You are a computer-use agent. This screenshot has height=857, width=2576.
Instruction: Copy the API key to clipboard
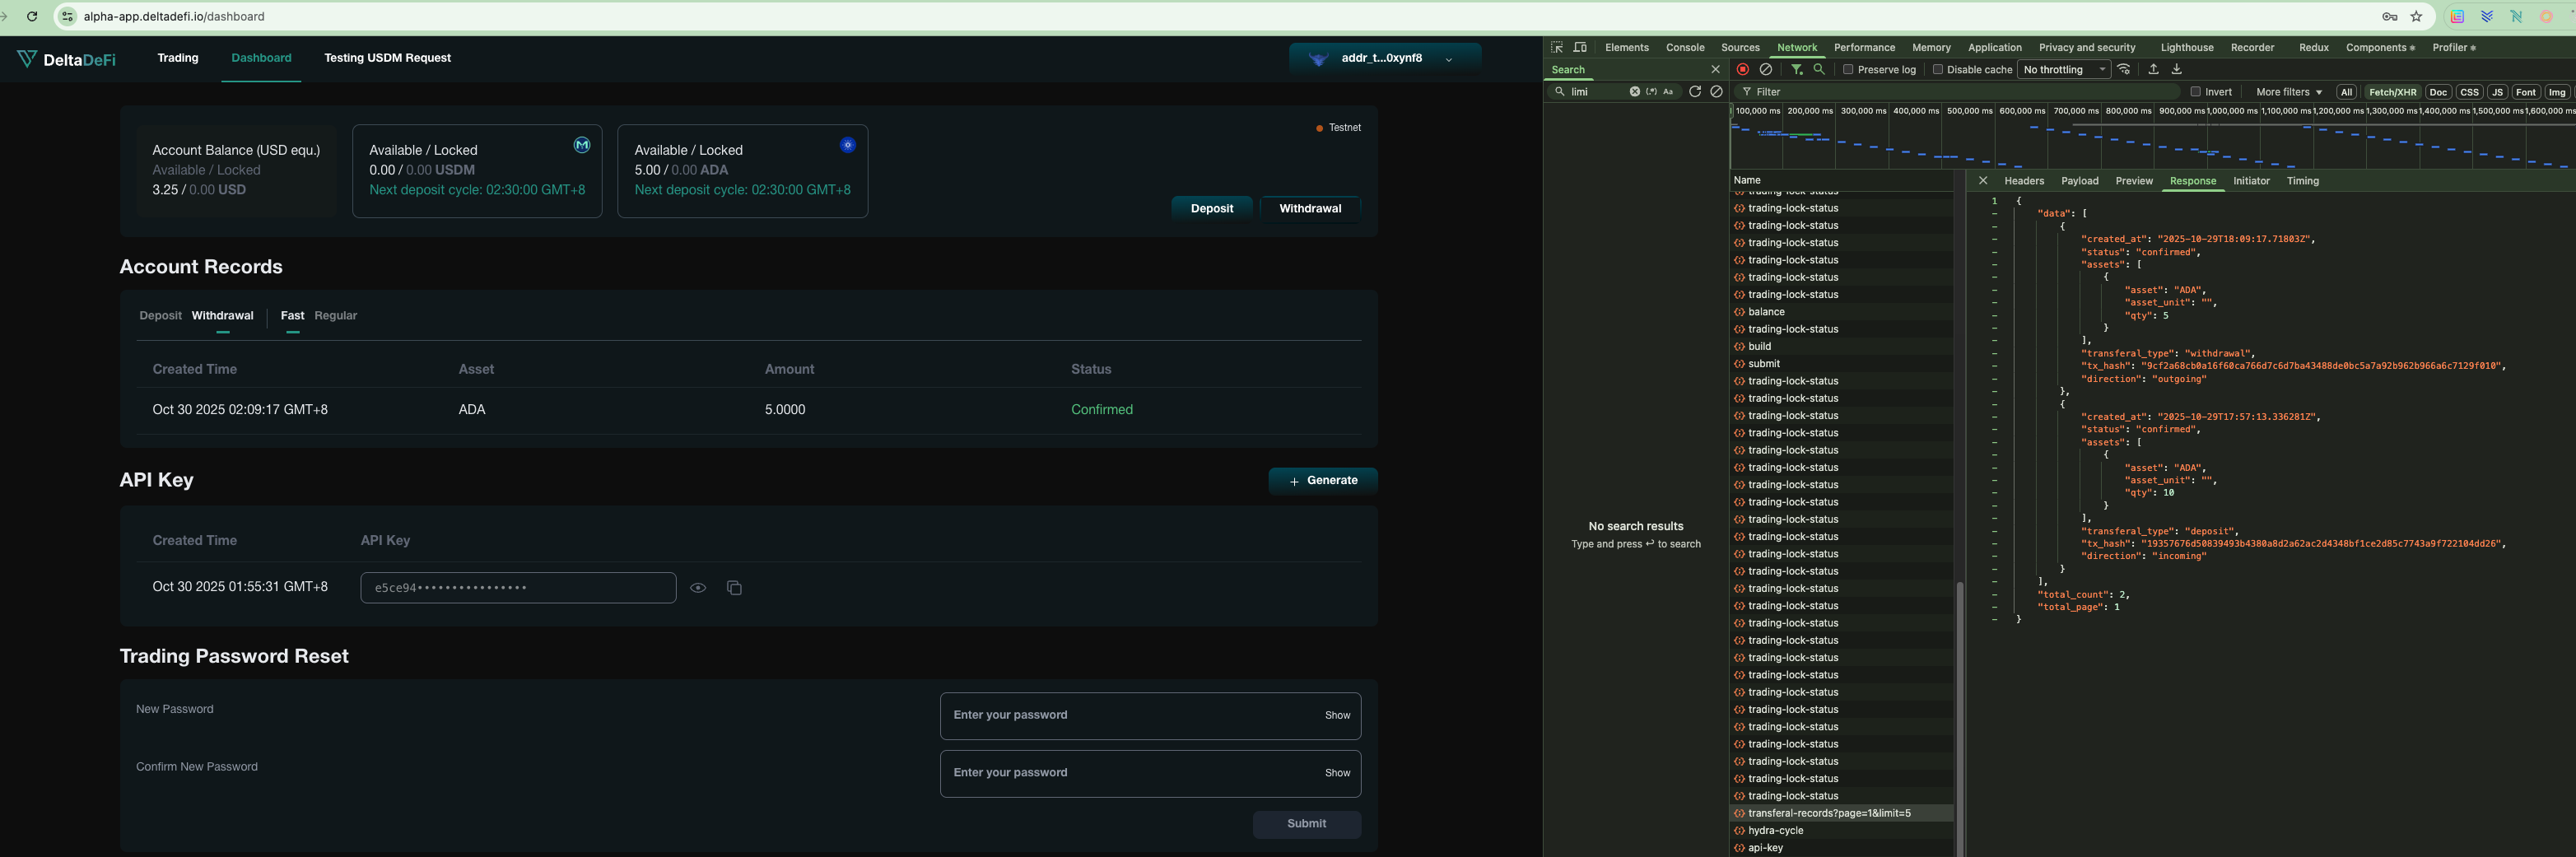tap(734, 588)
